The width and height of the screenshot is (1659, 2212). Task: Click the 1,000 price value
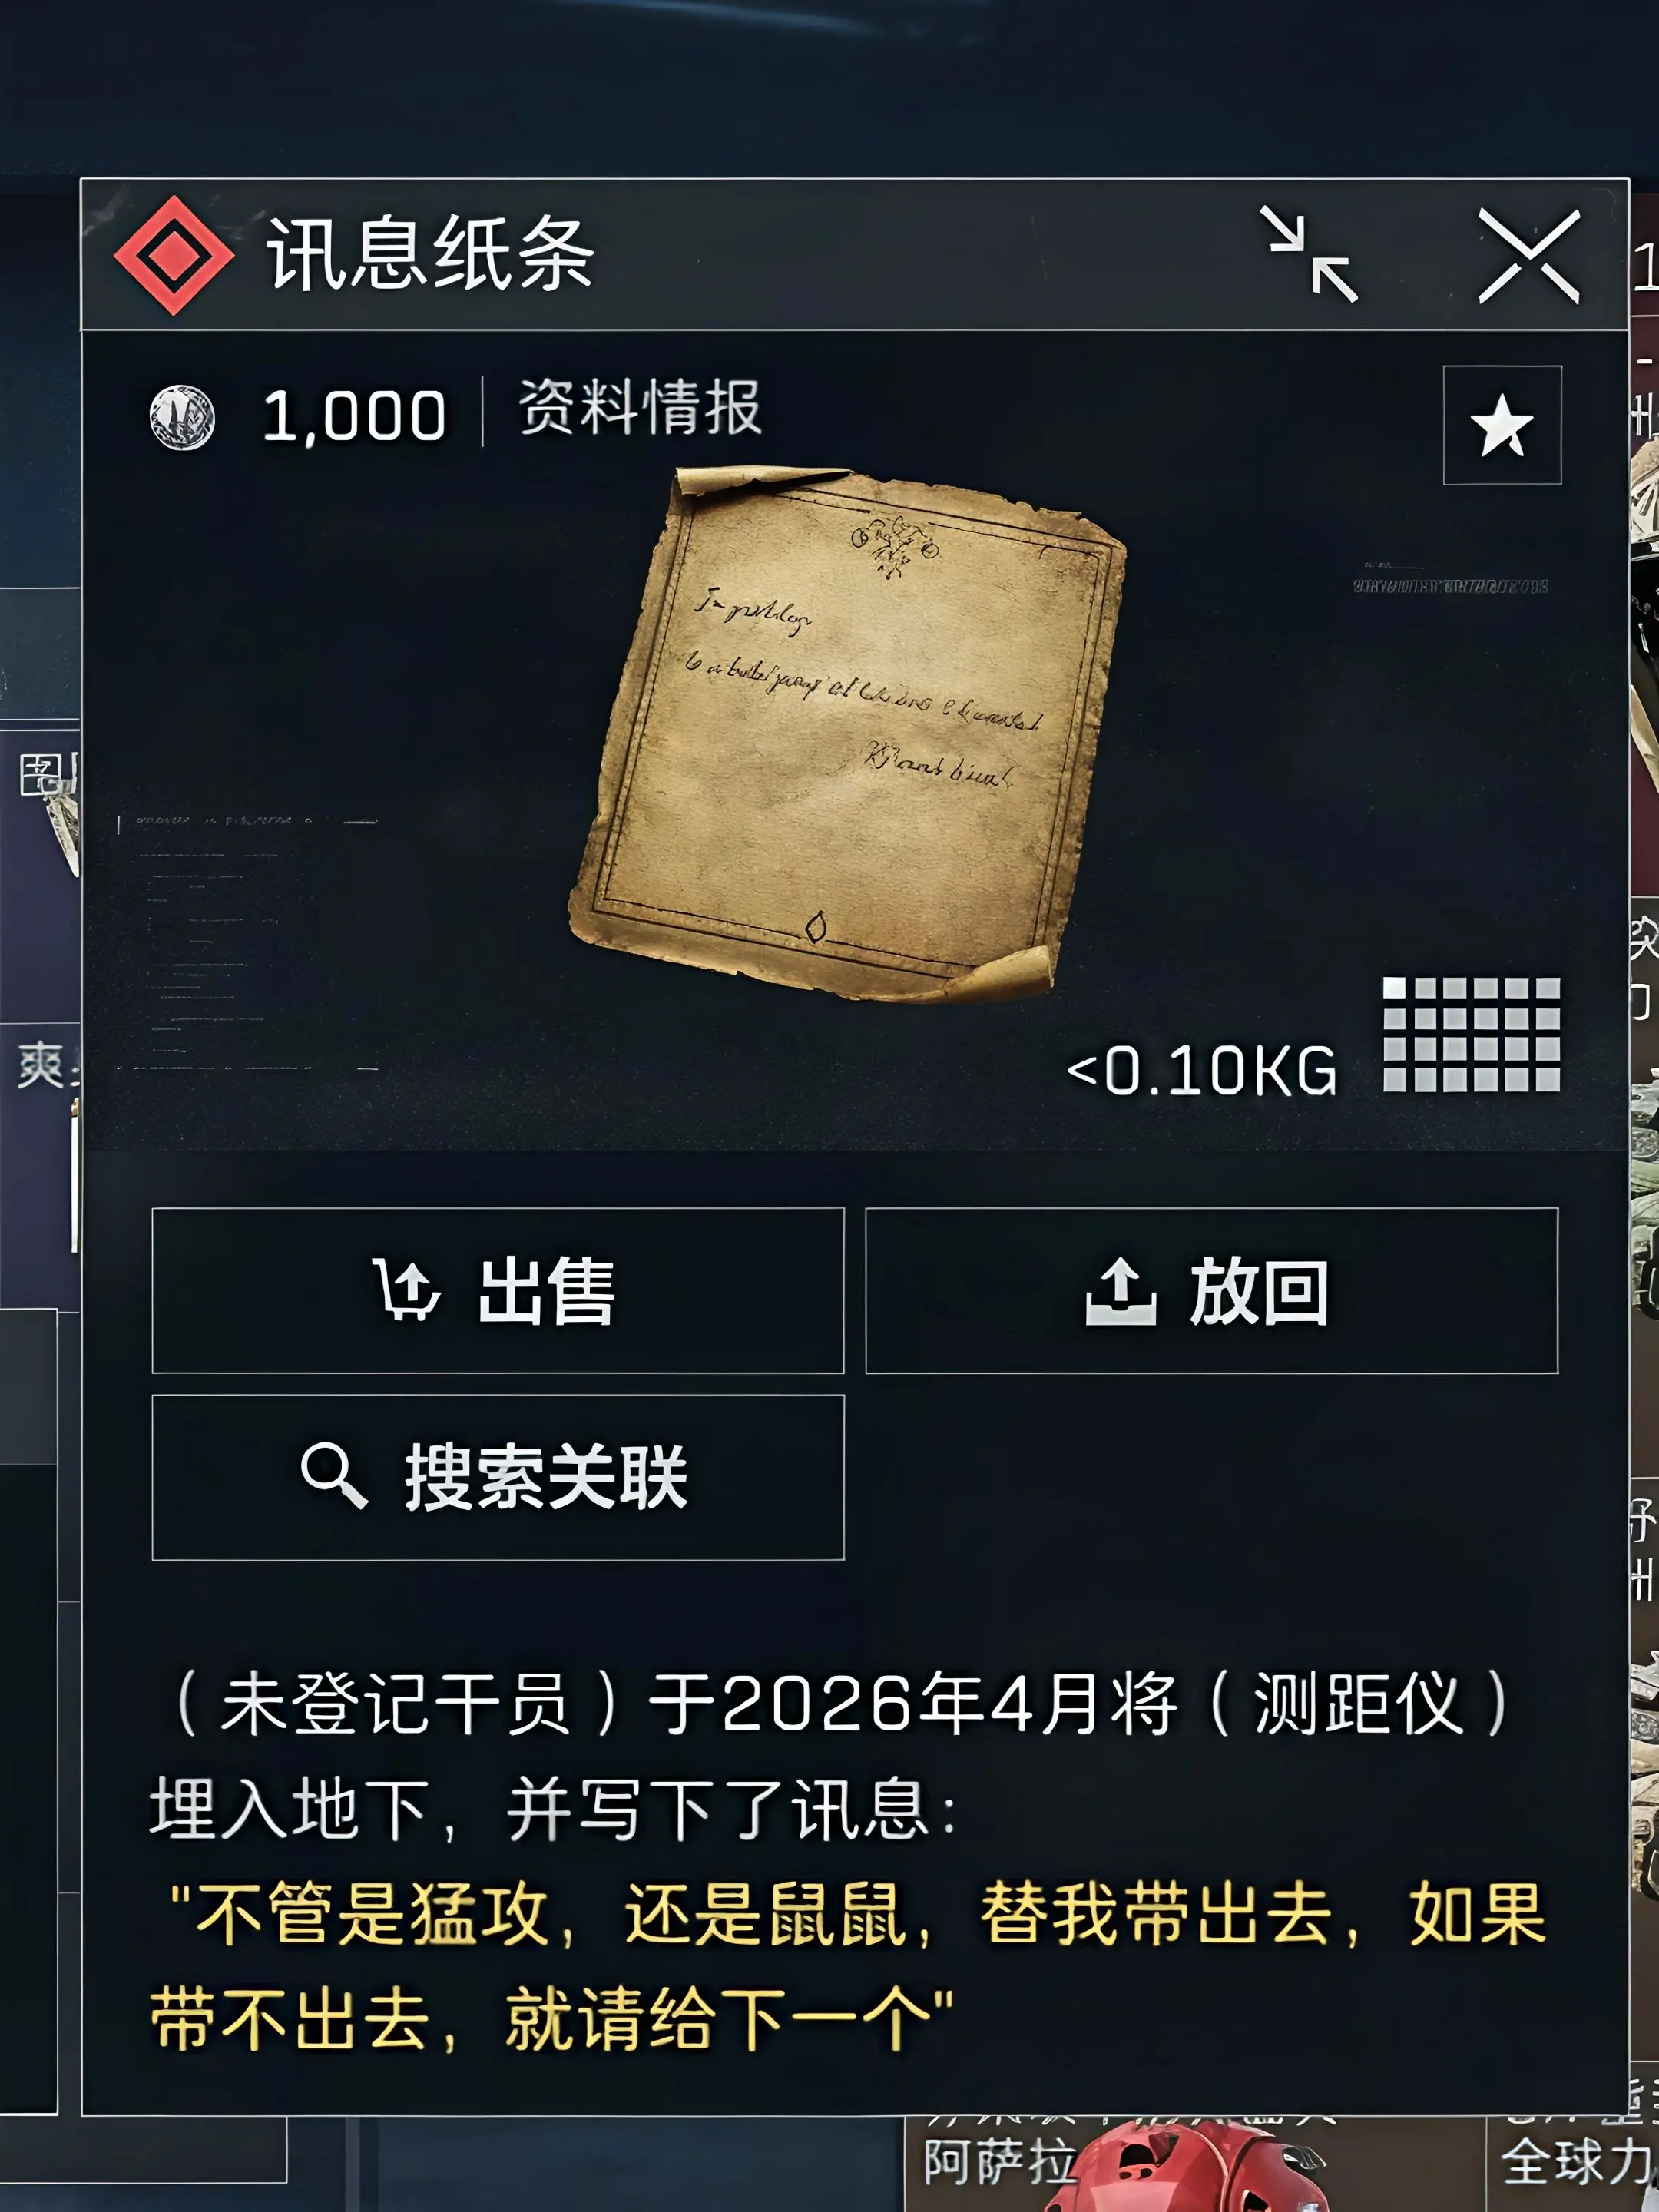tap(354, 416)
